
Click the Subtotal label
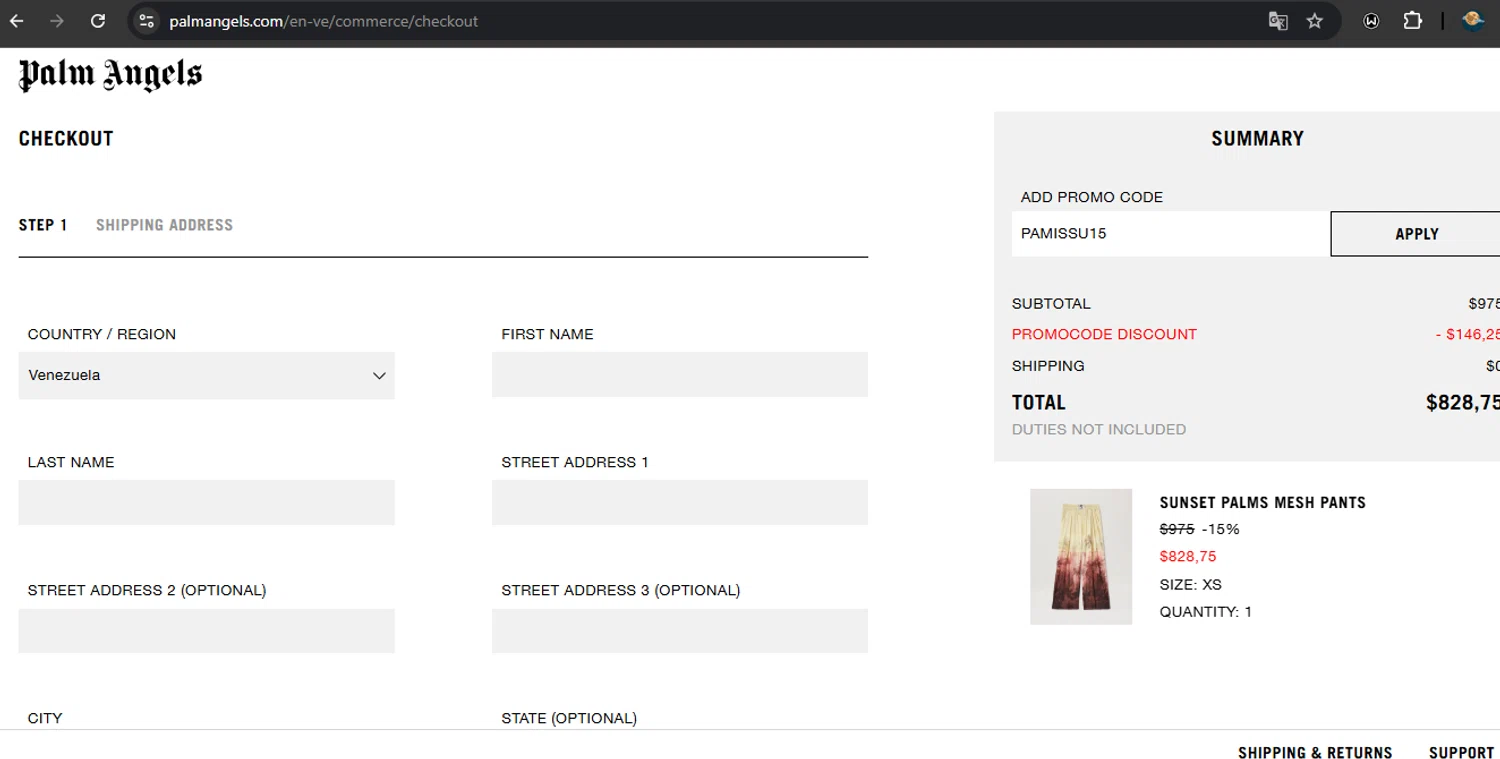coord(1051,303)
